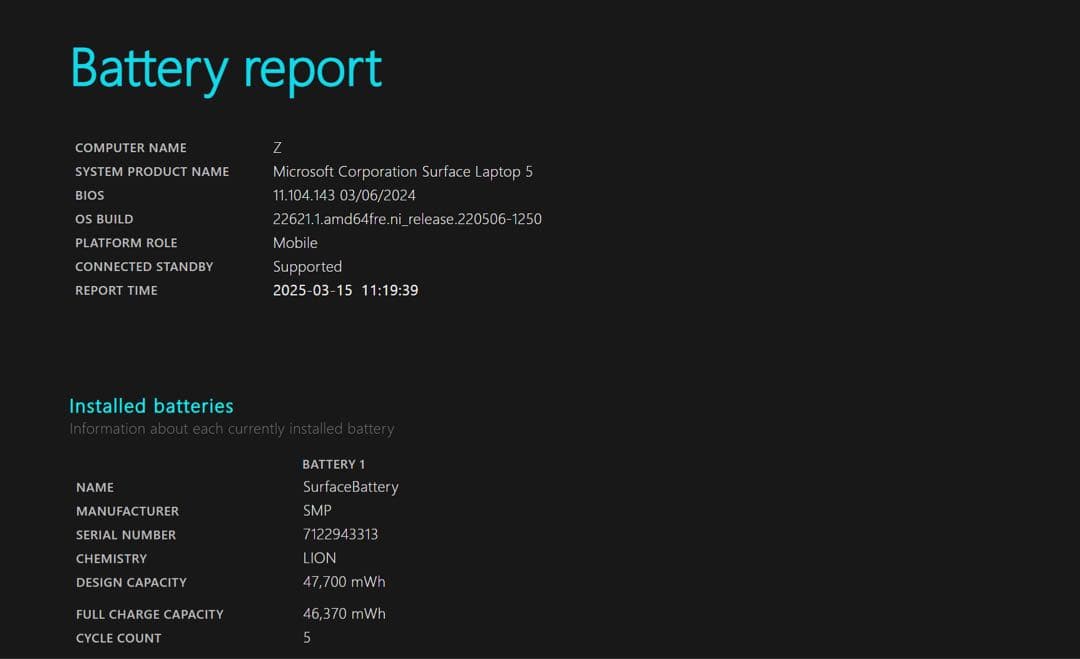This screenshot has height=659, width=1080.
Task: Click the Battery report title
Action: click(x=224, y=67)
